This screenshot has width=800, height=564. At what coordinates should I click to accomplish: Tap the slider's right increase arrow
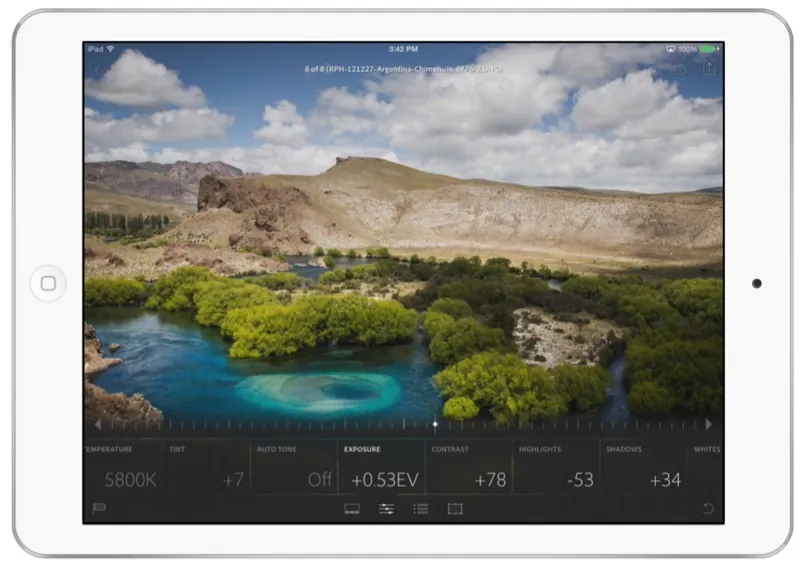point(708,424)
